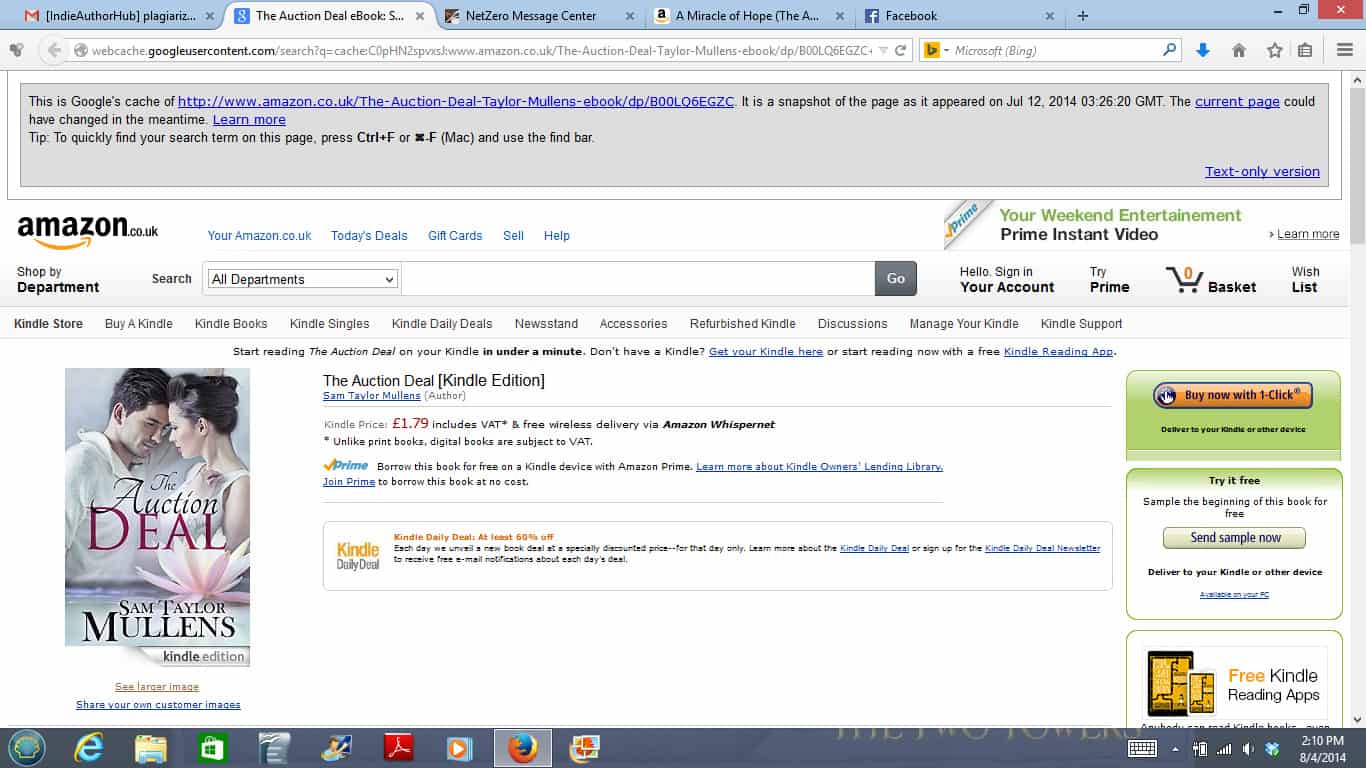
Task: Switch to the IndieAuthorHub Gmail tab
Action: (119, 15)
